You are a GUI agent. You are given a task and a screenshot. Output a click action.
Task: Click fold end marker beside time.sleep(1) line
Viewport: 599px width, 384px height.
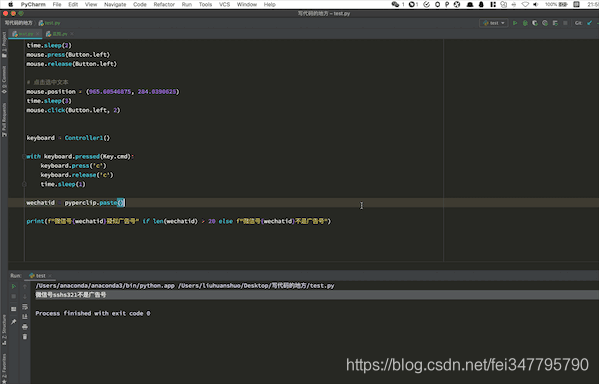[24, 184]
